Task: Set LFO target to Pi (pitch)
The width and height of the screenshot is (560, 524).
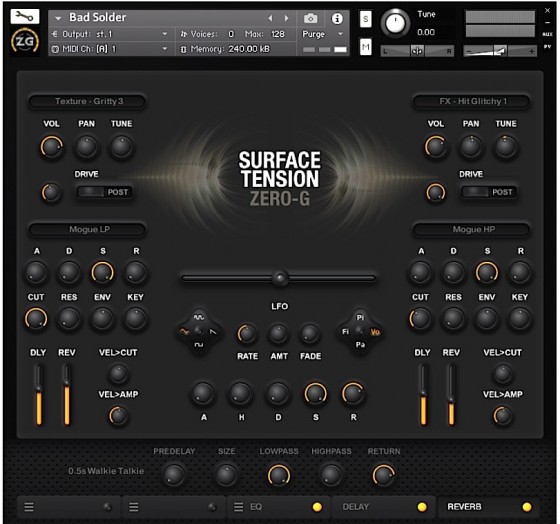Action: [x=360, y=318]
